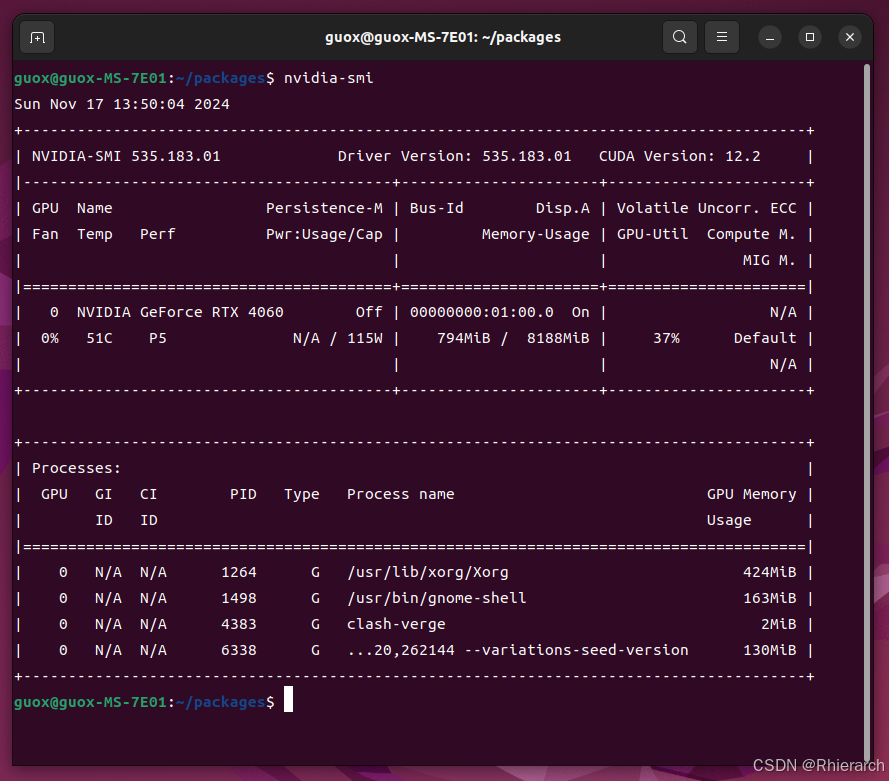Click Driver Version: 535.183.01
Screen dimensions: 889x781
(x=454, y=156)
